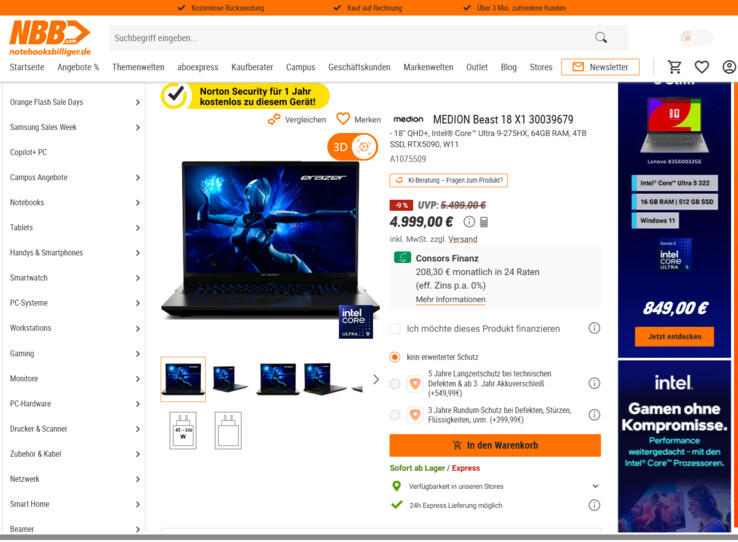Expand 'Verfügbarkeit in unseren Stores' dropdown
Image resolution: width=738 pixels, height=542 pixels.
595,486
